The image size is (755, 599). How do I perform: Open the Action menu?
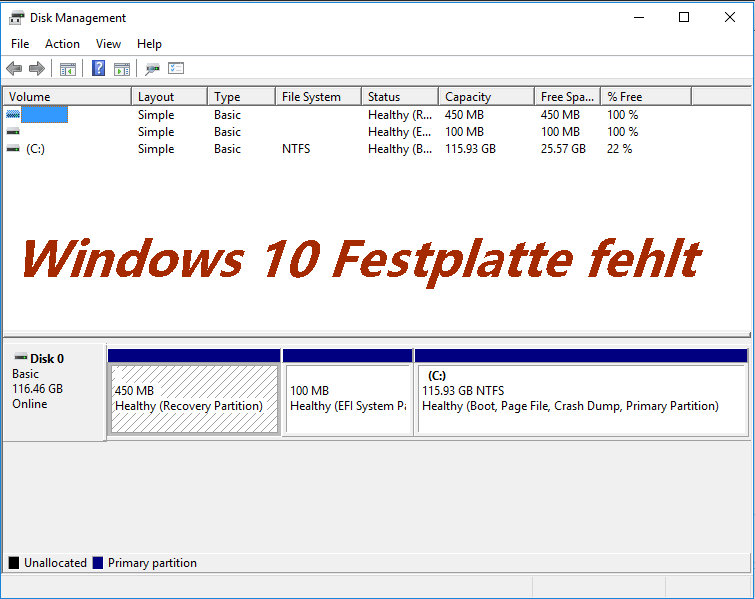62,44
